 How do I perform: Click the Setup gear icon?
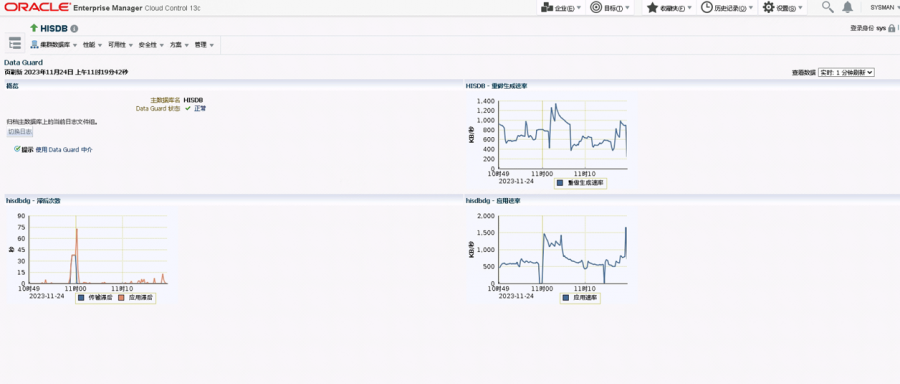pyautogui.click(x=769, y=8)
